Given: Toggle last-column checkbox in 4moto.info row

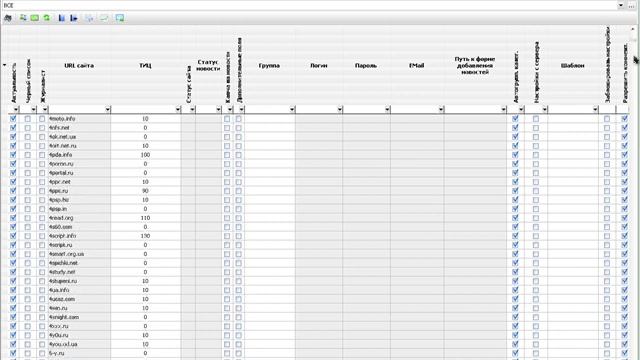Looking at the screenshot, I should coord(624,119).
